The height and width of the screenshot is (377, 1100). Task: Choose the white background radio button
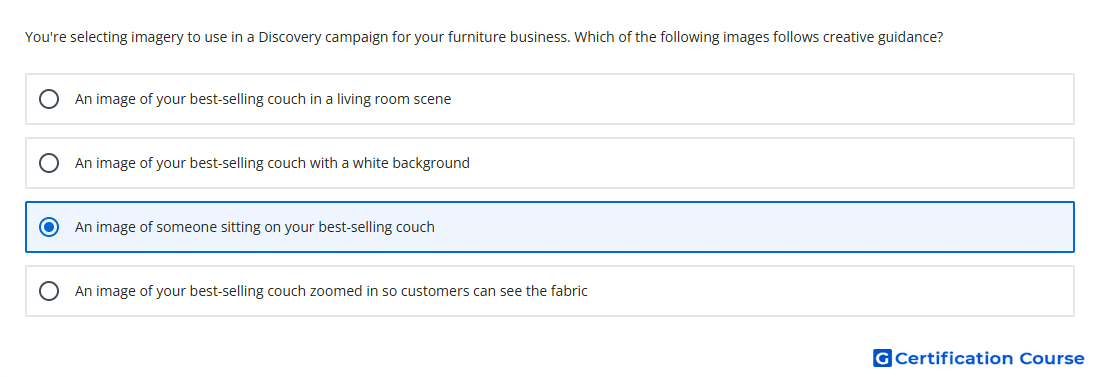click(x=49, y=163)
